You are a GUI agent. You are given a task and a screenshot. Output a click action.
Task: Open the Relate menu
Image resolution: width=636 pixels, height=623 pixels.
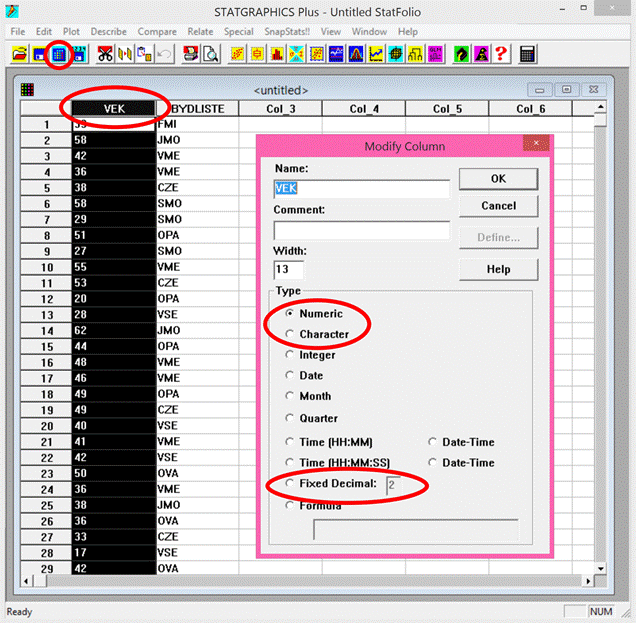(200, 32)
